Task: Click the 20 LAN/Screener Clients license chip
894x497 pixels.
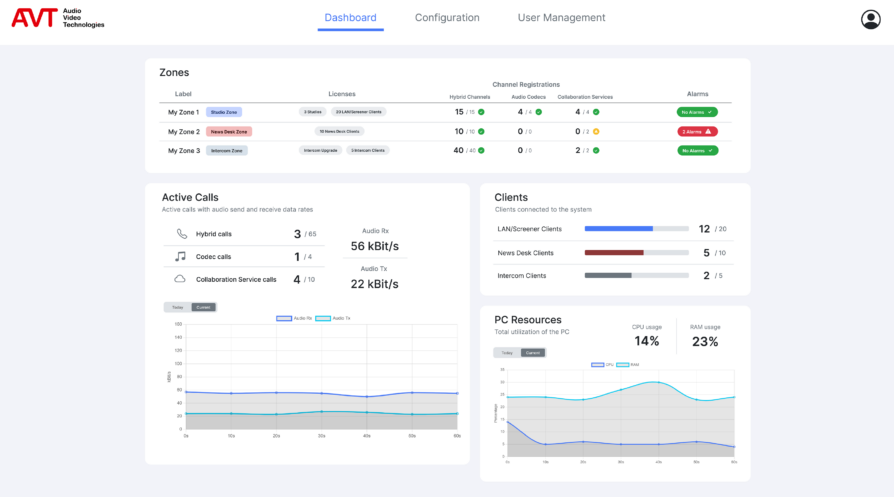Action: tap(359, 112)
